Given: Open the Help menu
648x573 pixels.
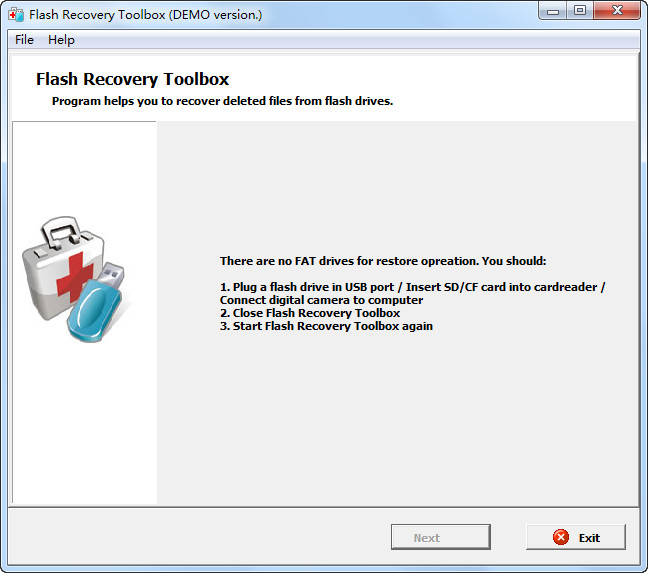Looking at the screenshot, I should (x=61, y=40).
